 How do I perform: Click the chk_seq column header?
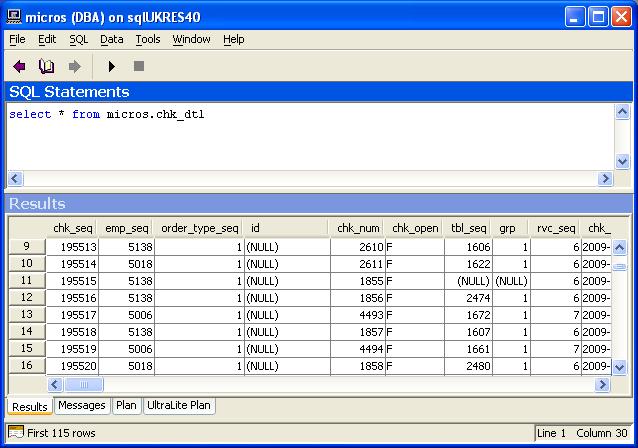(x=72, y=228)
